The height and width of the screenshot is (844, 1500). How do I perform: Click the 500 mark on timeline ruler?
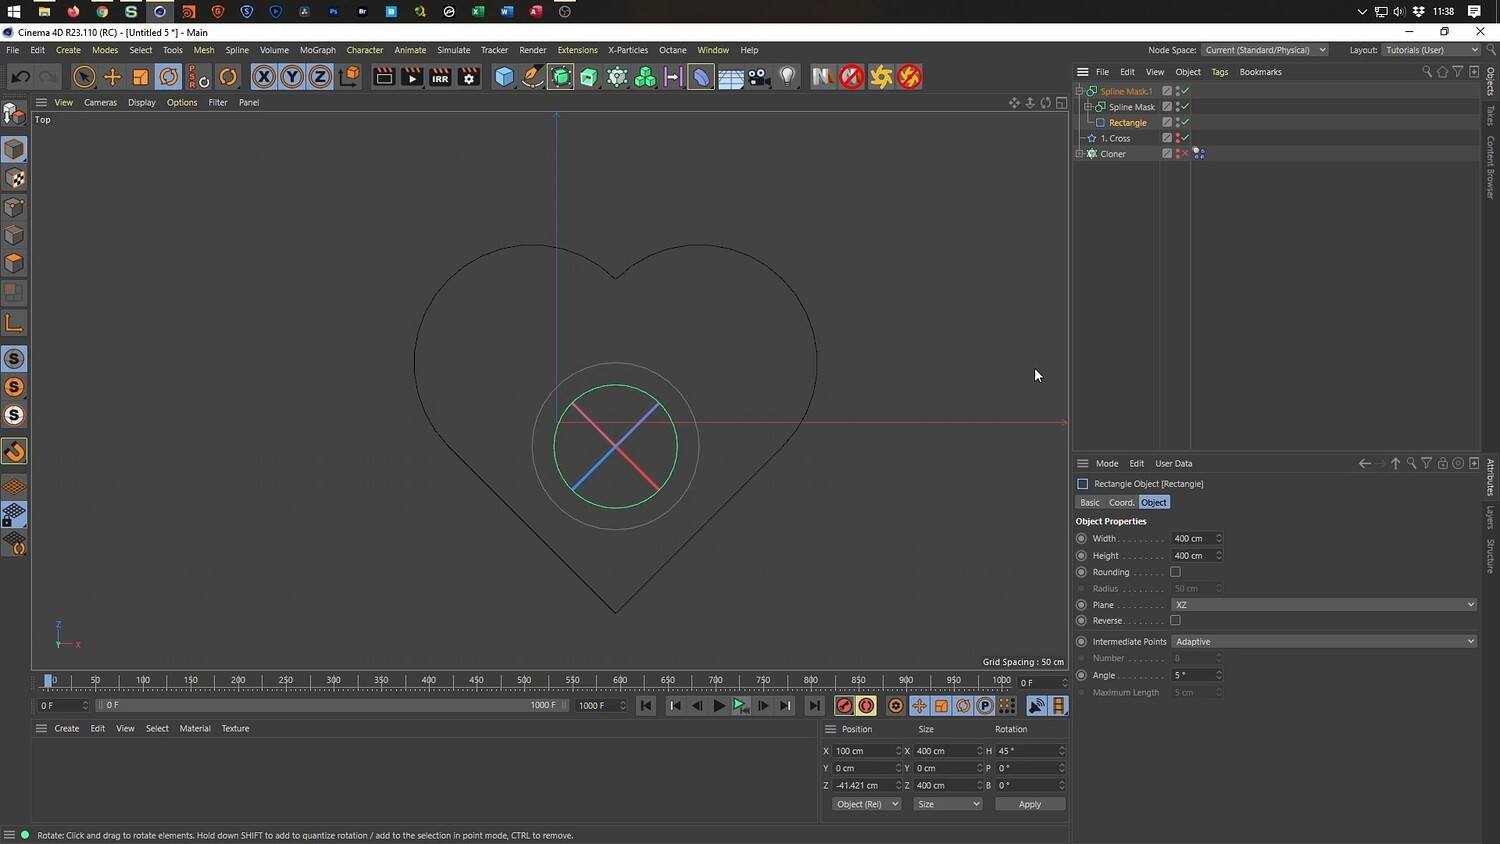[524, 682]
